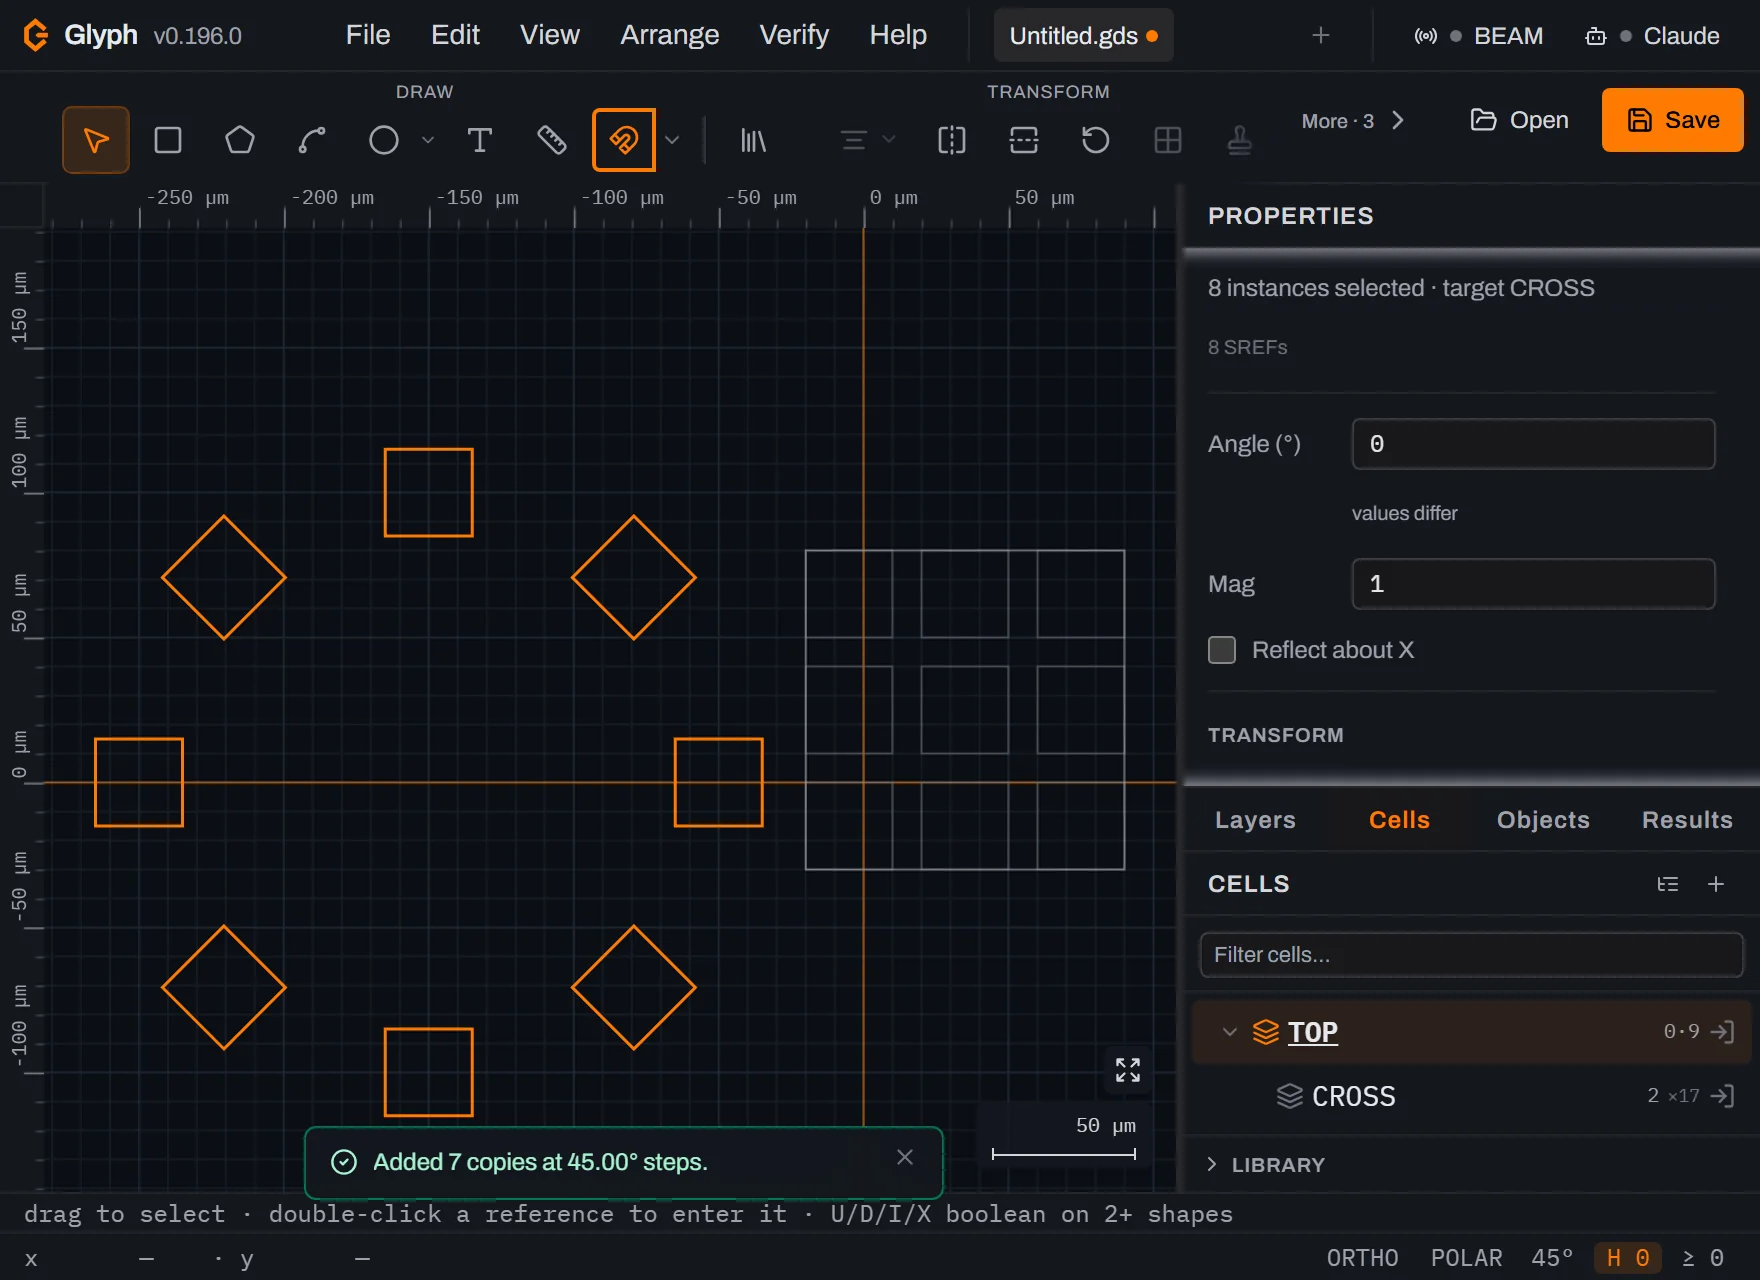The height and width of the screenshot is (1280, 1760).
Task: Select the arrow selection tool
Action: pyautogui.click(x=96, y=140)
